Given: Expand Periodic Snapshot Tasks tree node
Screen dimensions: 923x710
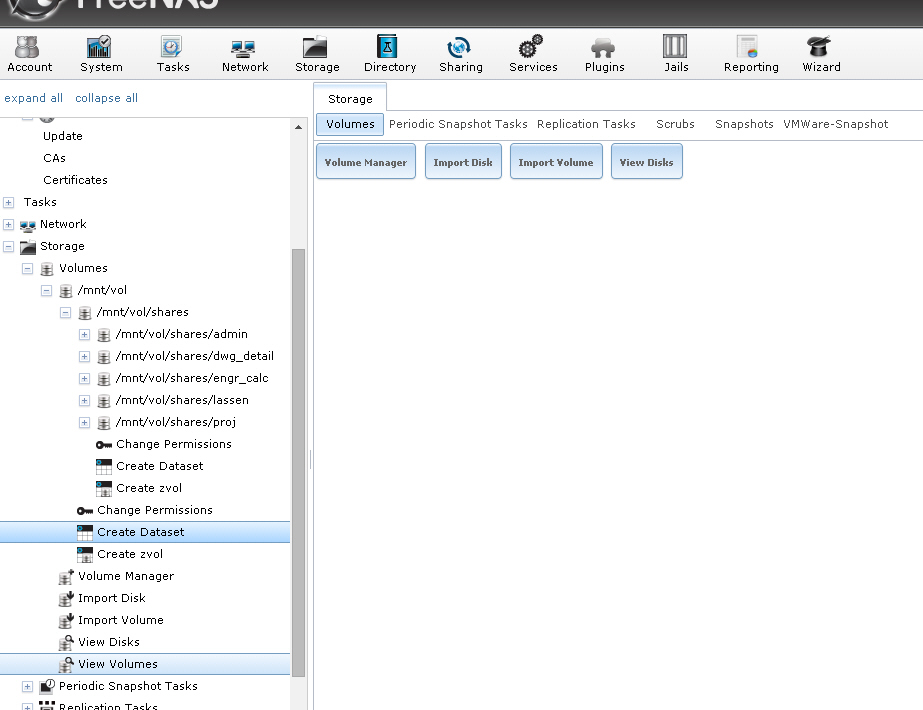Looking at the screenshot, I should [x=28, y=687].
